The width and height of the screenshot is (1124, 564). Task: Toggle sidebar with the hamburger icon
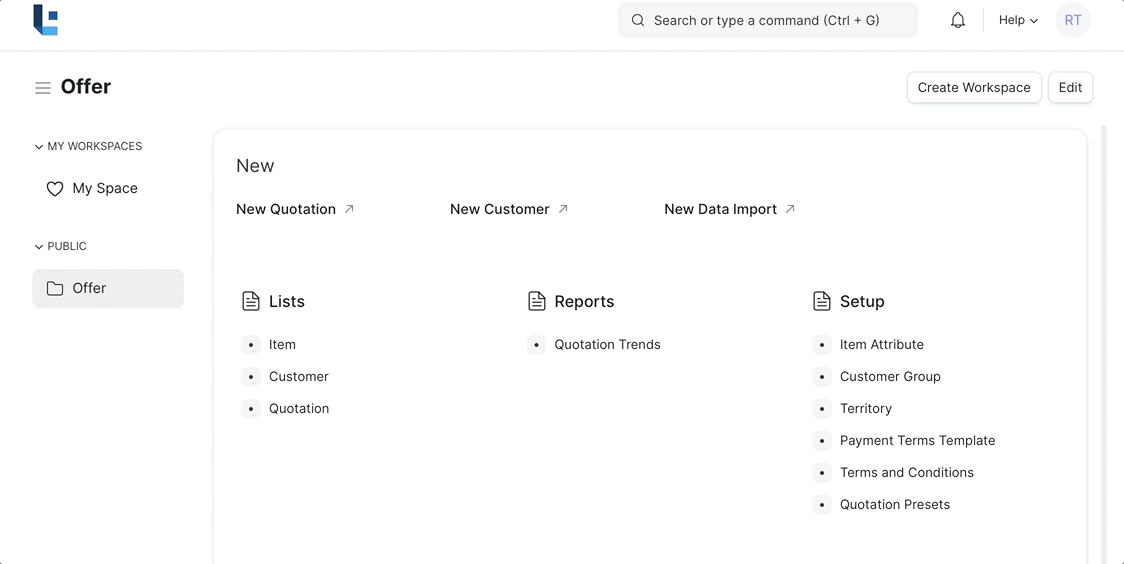tap(43, 88)
